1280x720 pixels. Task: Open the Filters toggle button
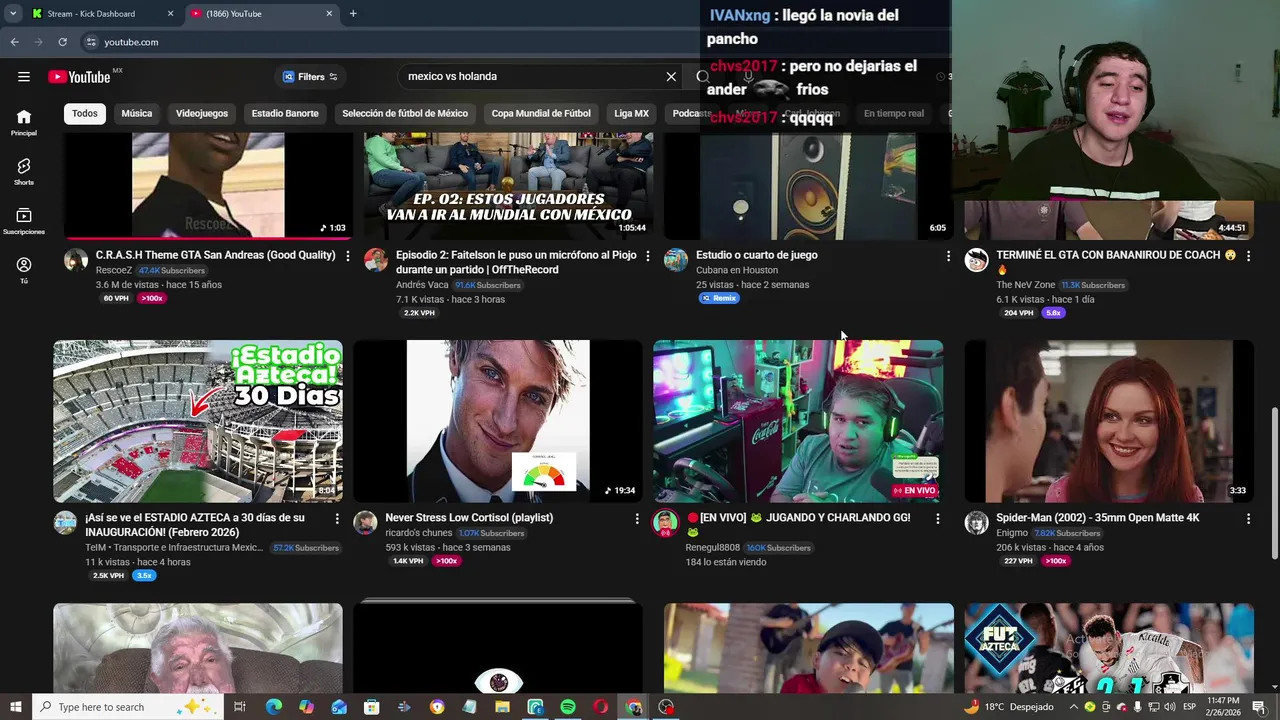pyautogui.click(x=310, y=77)
